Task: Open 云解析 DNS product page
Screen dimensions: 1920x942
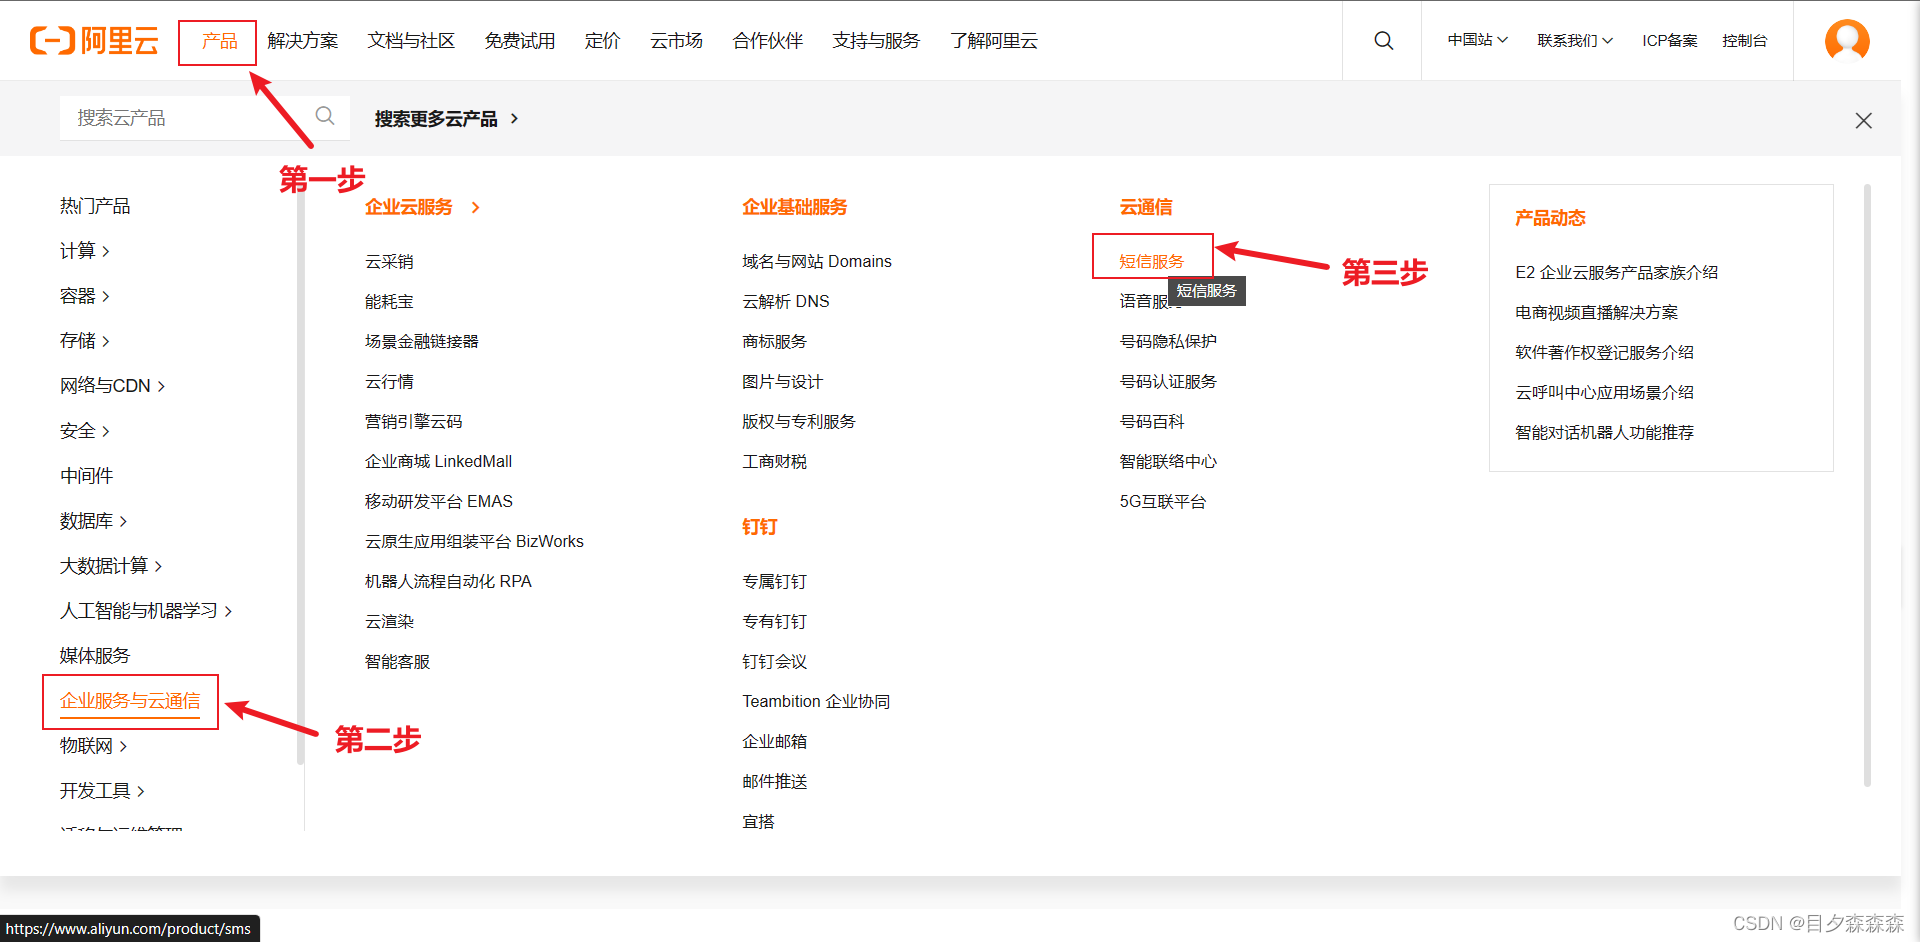Action: 786,301
